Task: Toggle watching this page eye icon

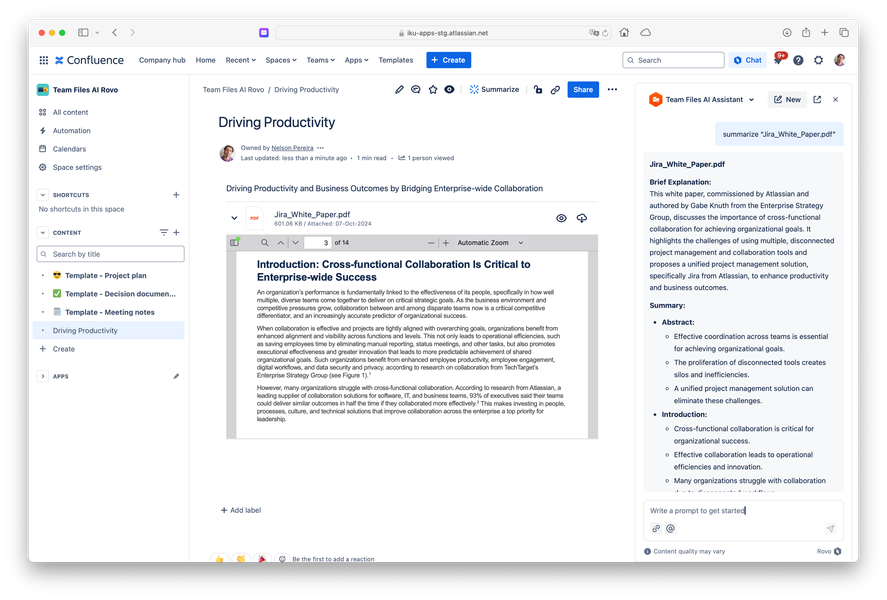Action: coord(449,89)
